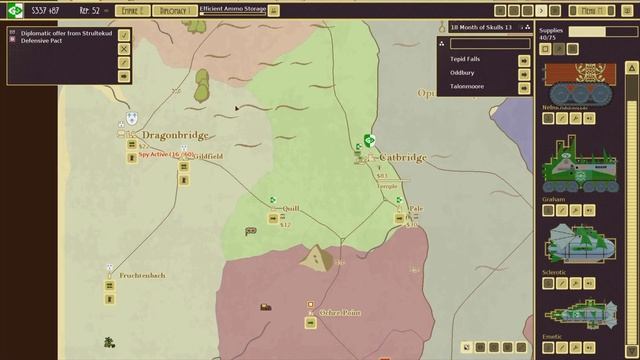The image size is (640, 360).
Task: Jump to Oddbury with its arrow button
Action: tap(524, 75)
